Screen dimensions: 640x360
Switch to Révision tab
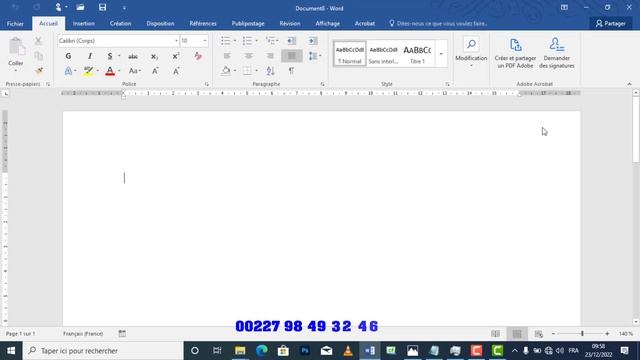pyautogui.click(x=290, y=24)
